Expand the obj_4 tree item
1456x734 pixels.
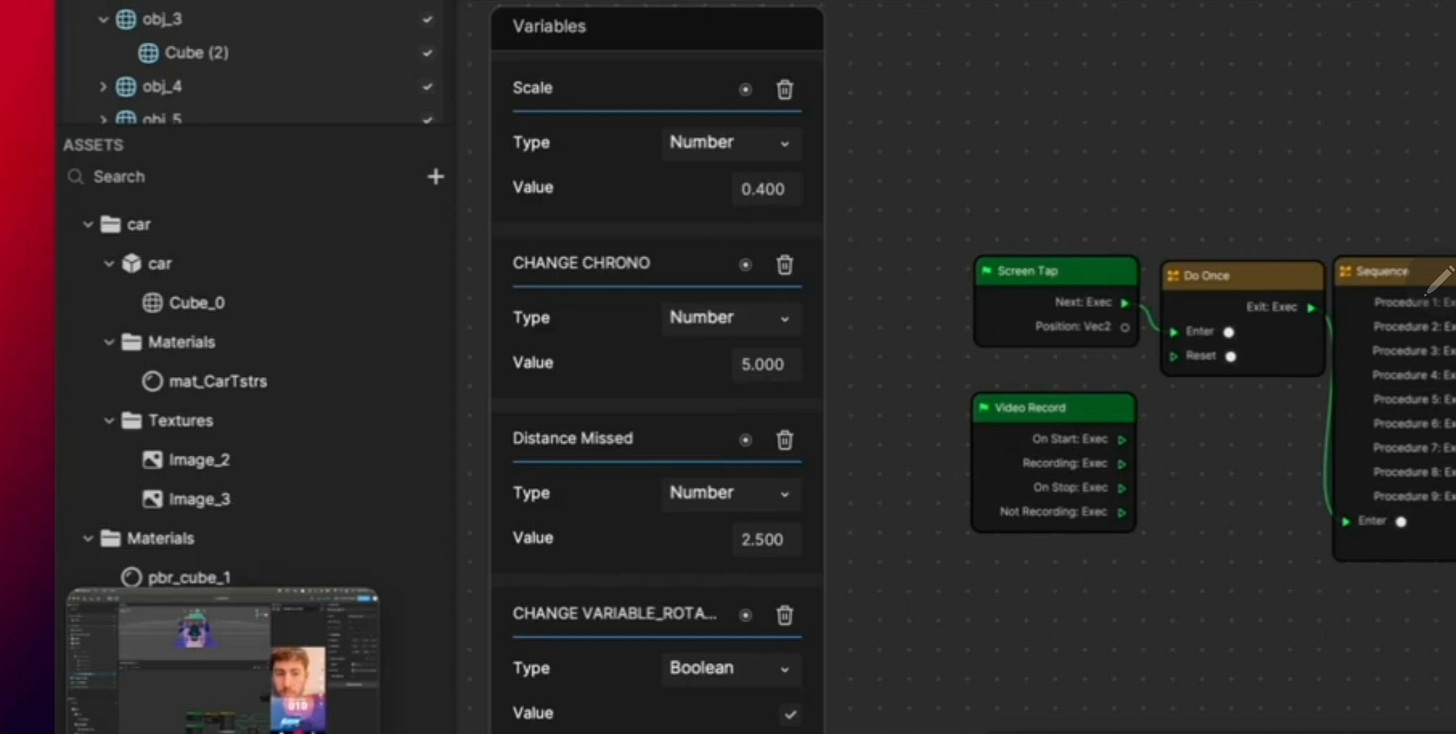(103, 87)
